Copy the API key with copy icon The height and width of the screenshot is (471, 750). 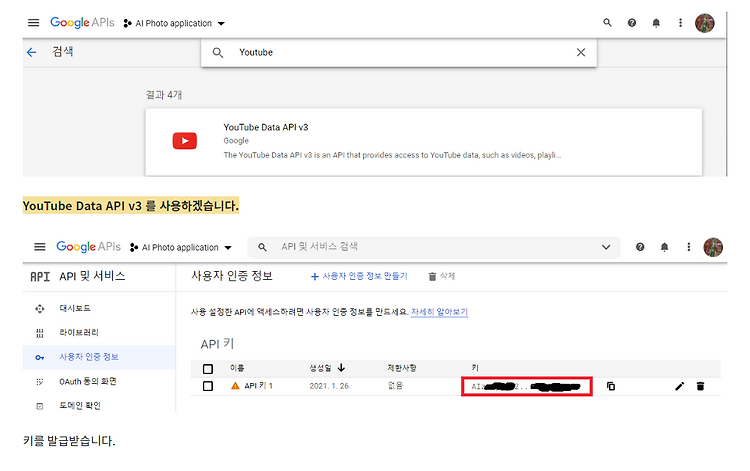611,386
